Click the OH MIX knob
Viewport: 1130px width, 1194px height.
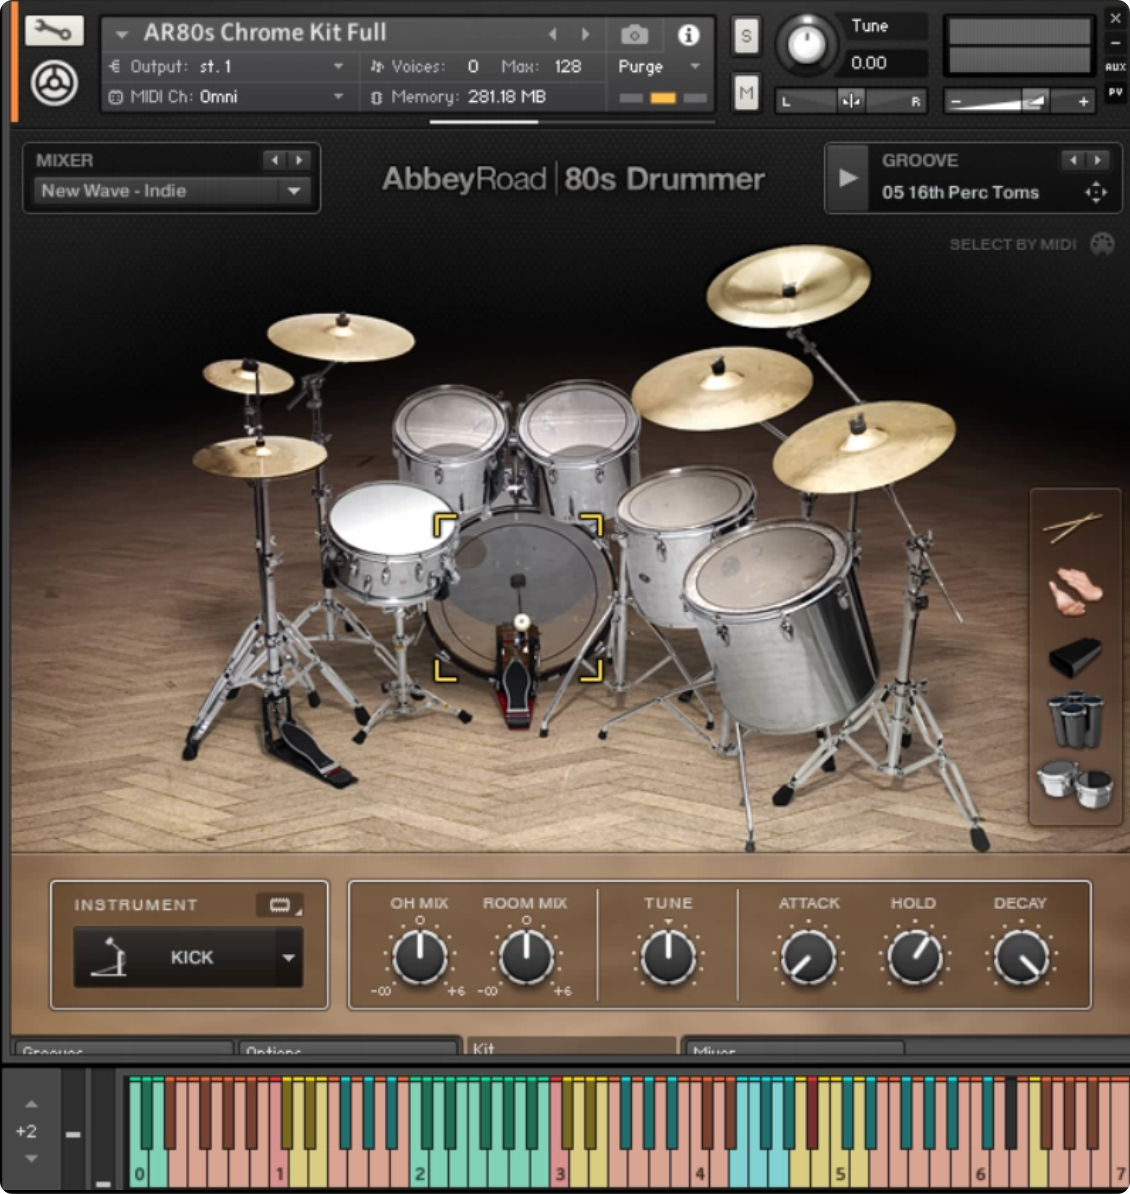pos(419,956)
